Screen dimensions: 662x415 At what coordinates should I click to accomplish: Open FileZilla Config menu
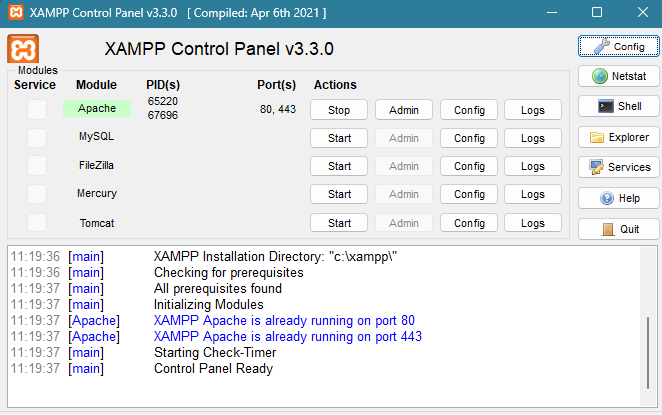click(469, 166)
